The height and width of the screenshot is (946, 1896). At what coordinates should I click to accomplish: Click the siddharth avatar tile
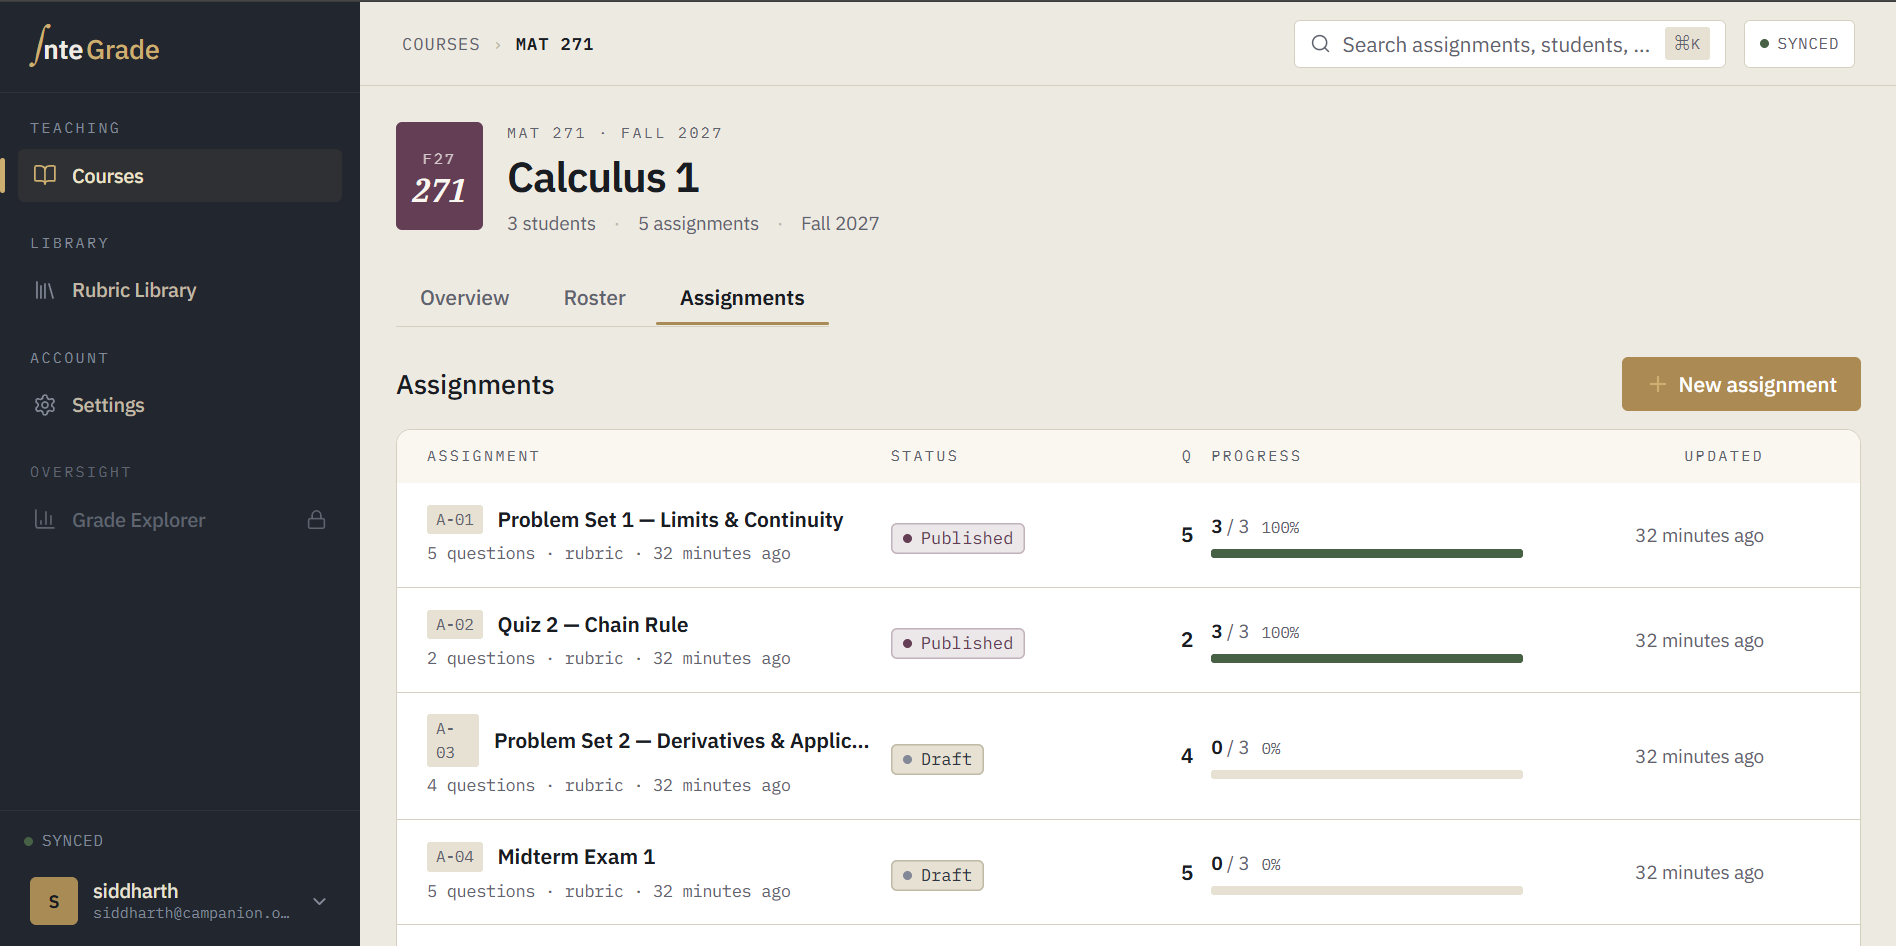[x=54, y=901]
